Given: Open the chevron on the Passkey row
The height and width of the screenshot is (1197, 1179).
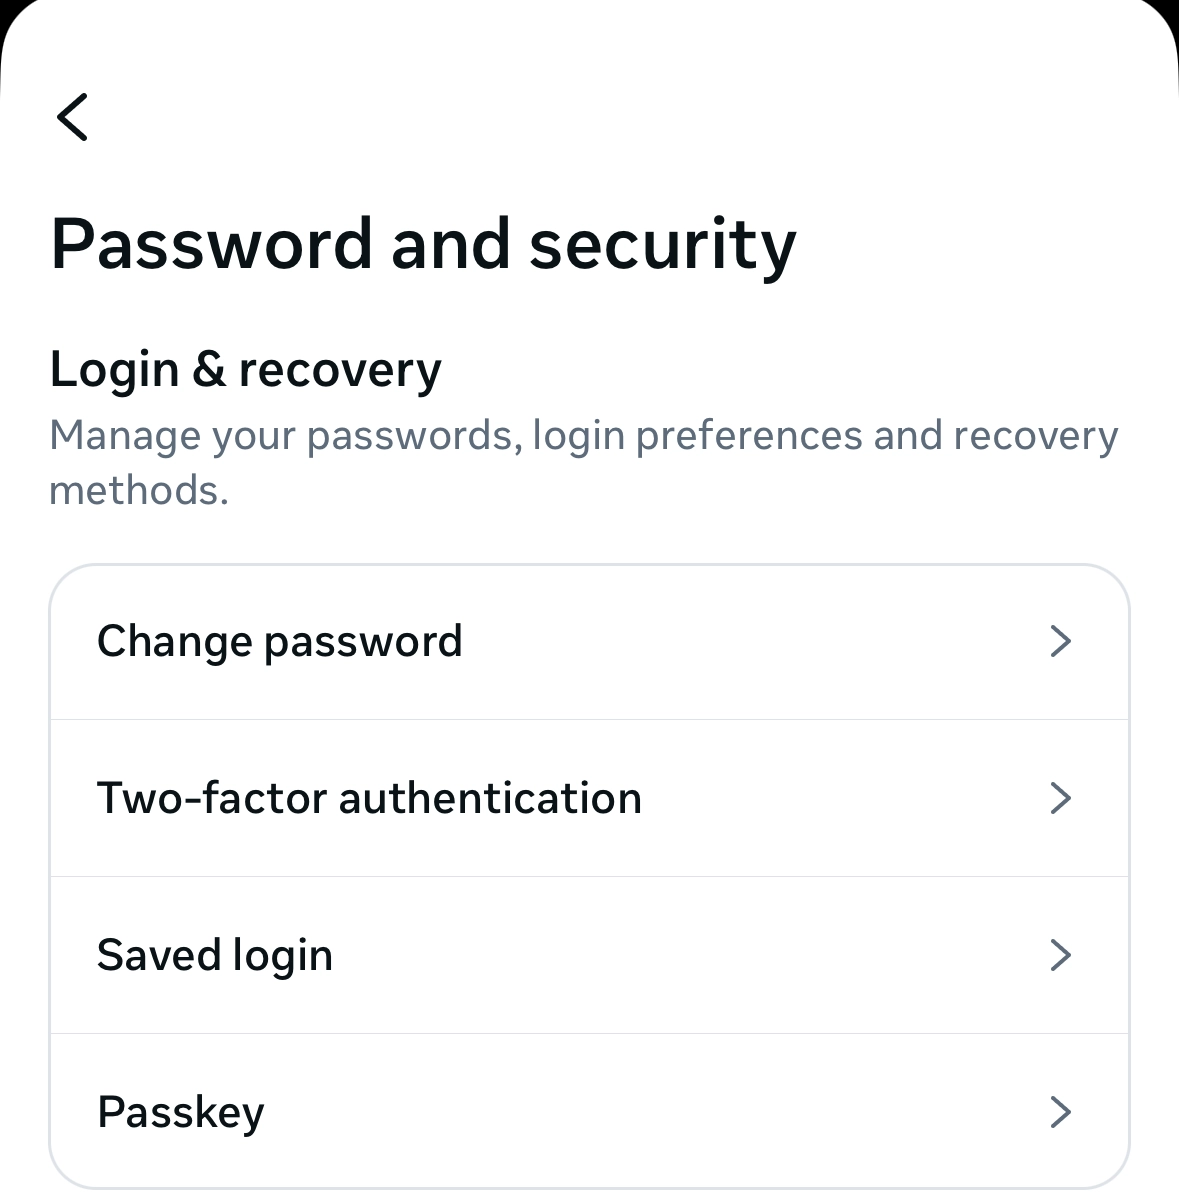Looking at the screenshot, I should pos(1060,1112).
